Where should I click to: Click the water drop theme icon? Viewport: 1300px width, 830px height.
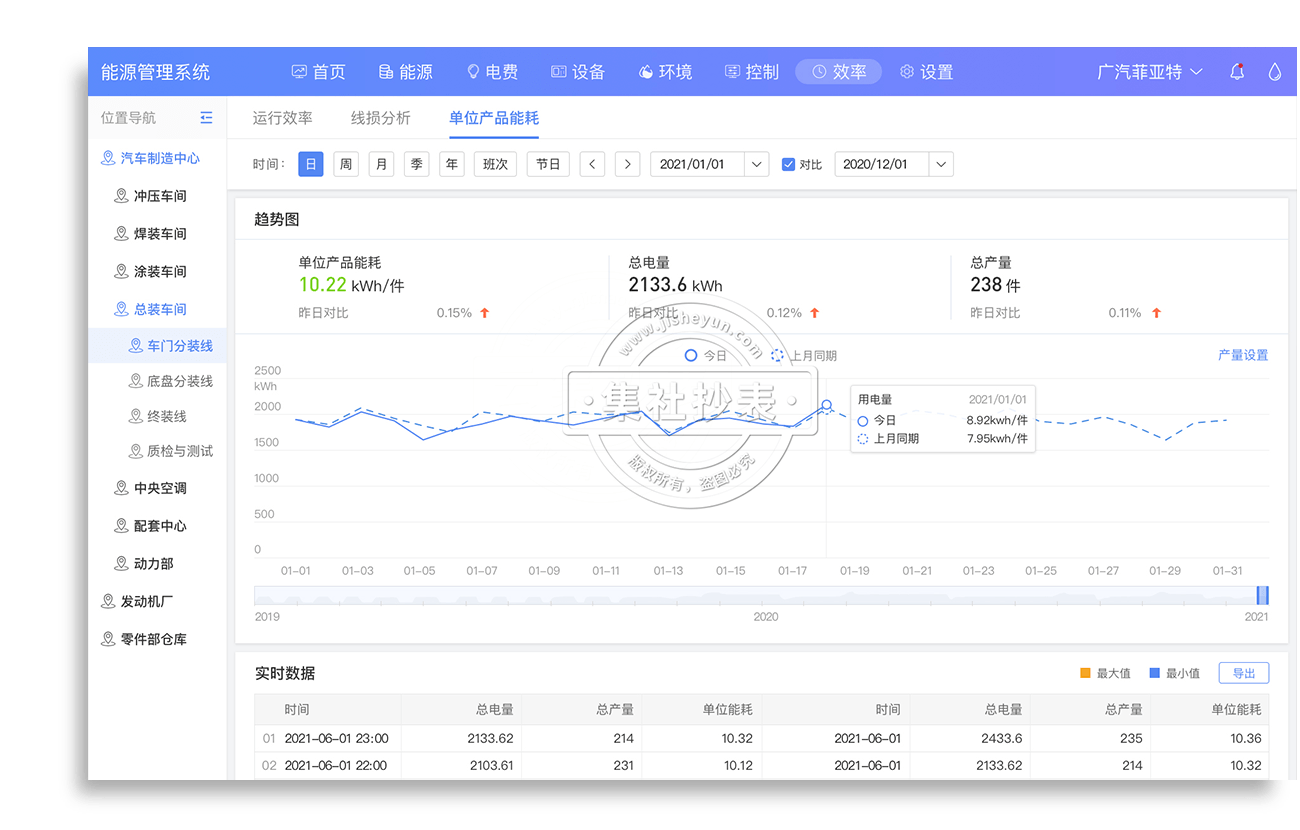point(1274,72)
